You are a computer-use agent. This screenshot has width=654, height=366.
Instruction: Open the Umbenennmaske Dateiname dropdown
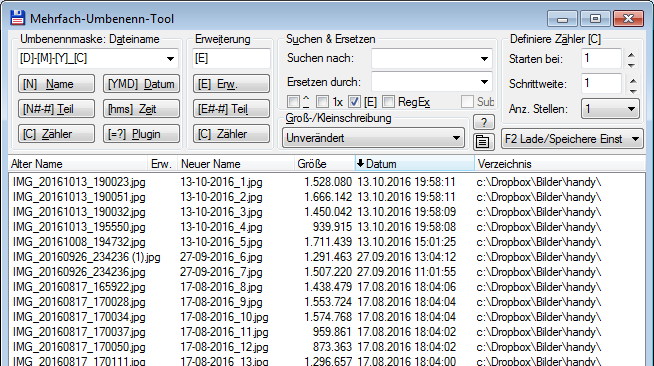pos(170,59)
